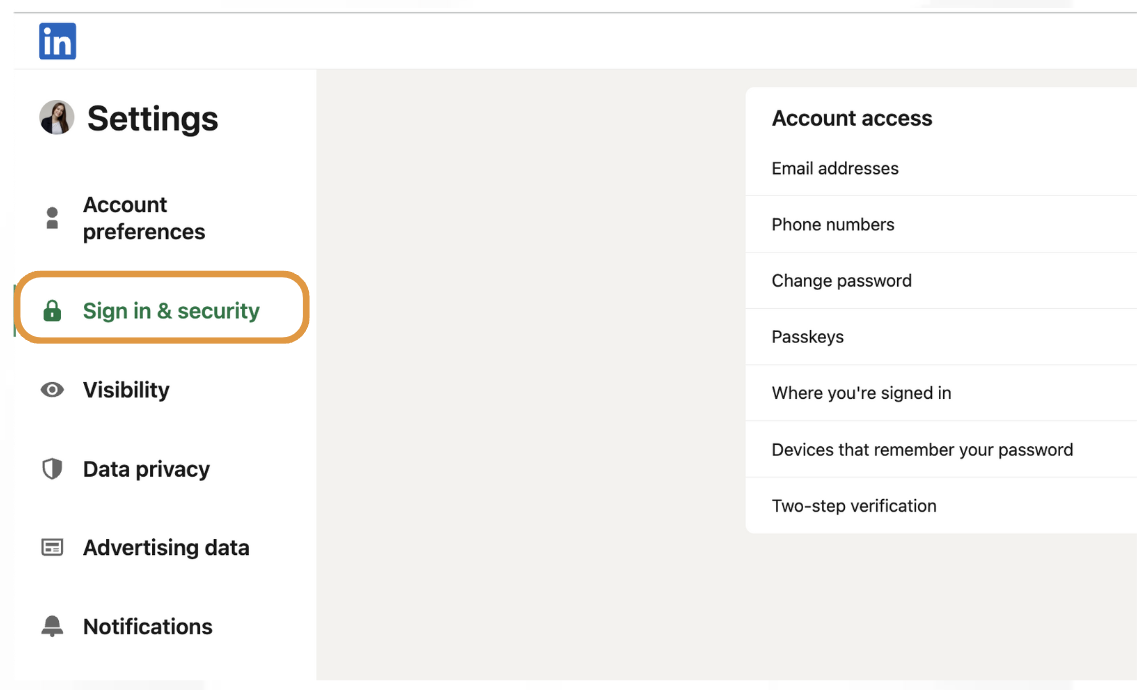Click the bell icon for Notifications
This screenshot has width=1148, height=690.
pos(52,626)
